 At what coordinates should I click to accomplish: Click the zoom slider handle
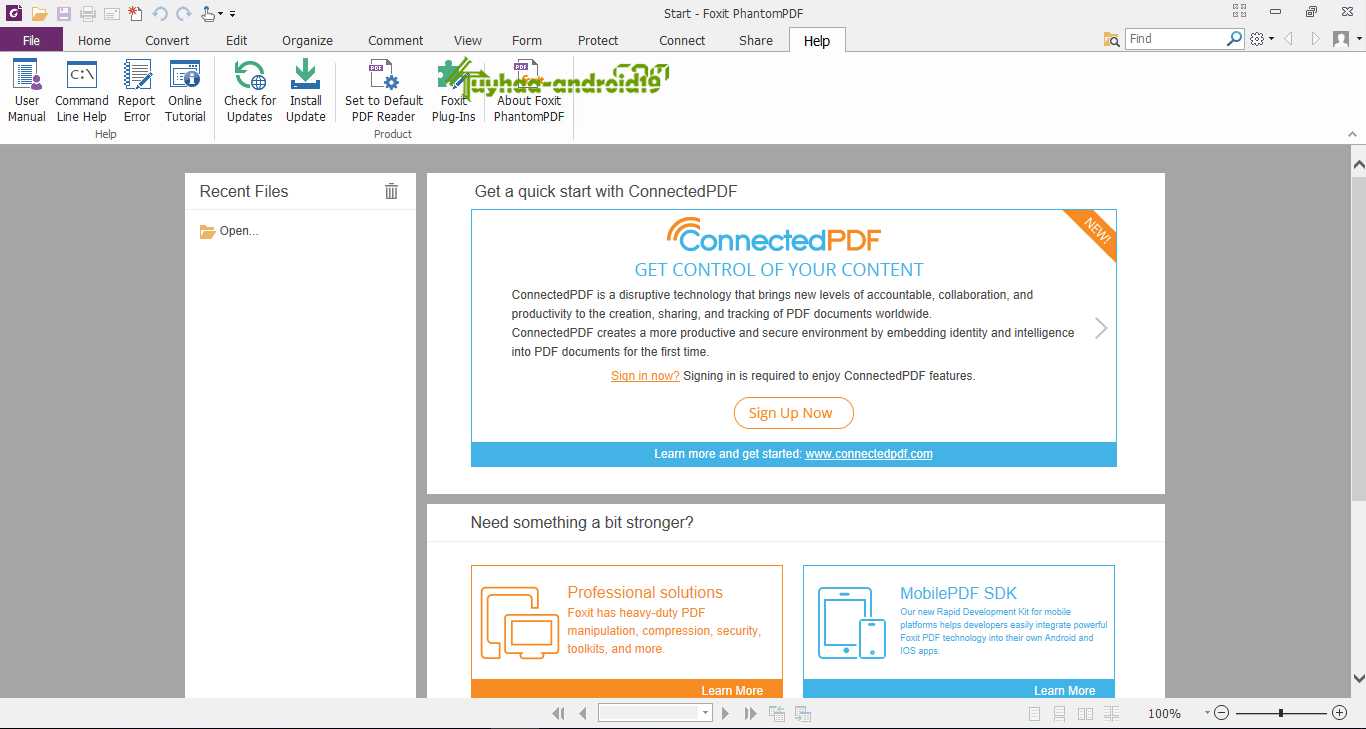[1281, 713]
